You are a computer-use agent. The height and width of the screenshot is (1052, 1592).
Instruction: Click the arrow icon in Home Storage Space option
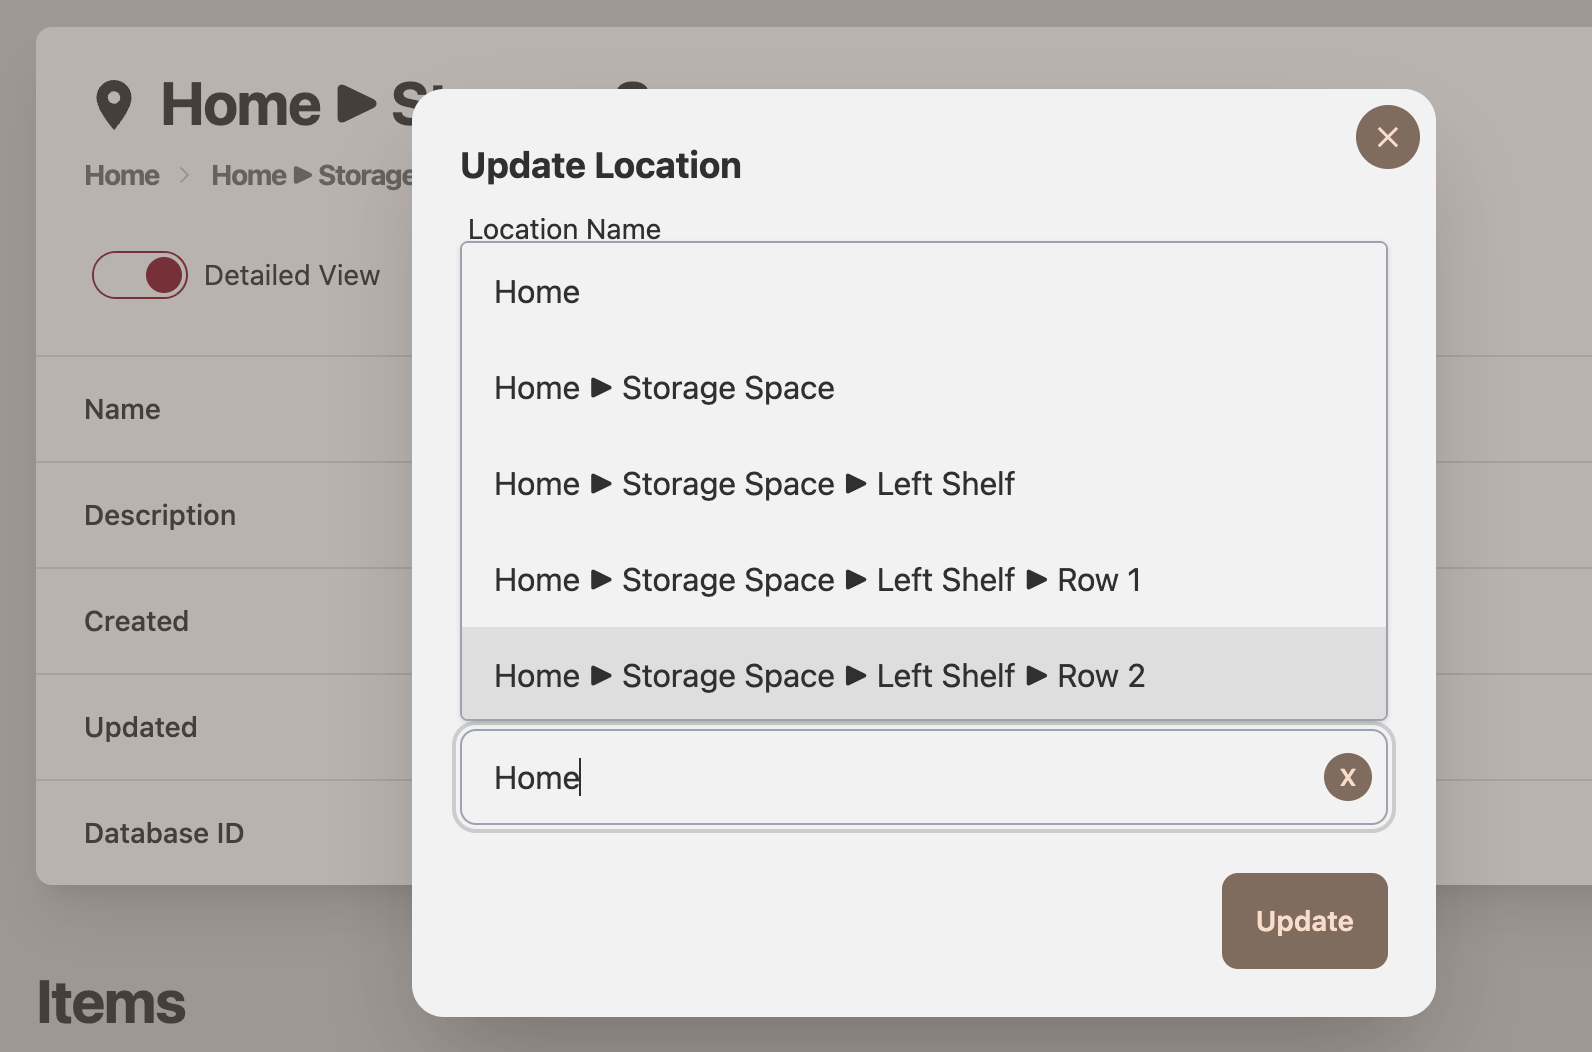click(598, 389)
